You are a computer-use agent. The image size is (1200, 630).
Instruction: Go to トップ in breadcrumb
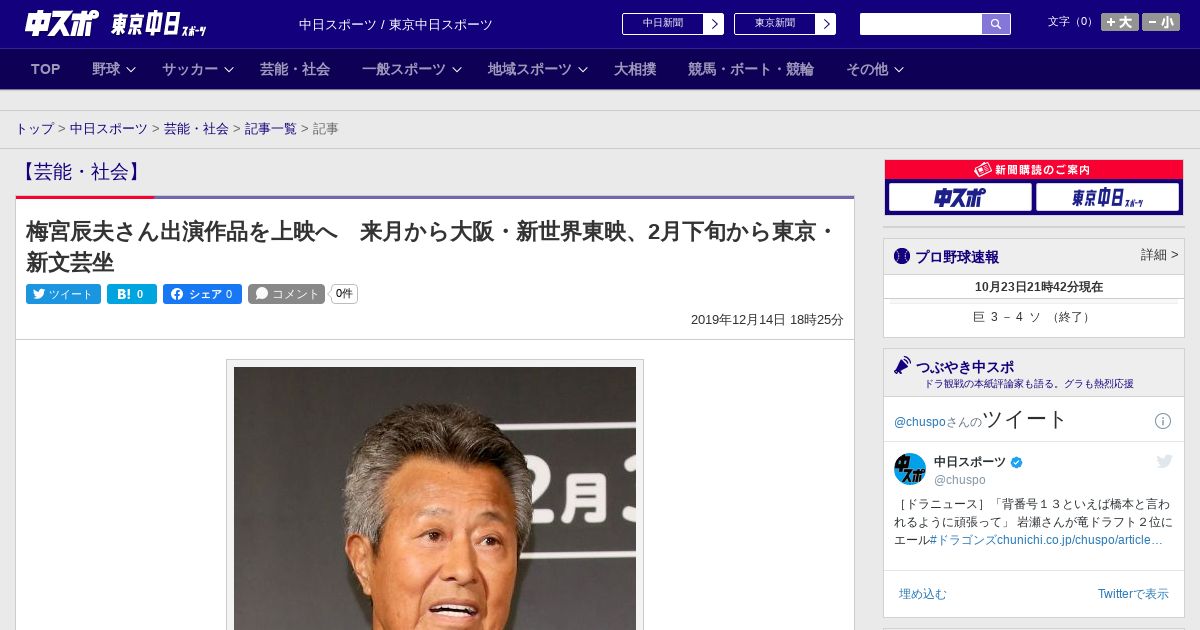(x=34, y=129)
